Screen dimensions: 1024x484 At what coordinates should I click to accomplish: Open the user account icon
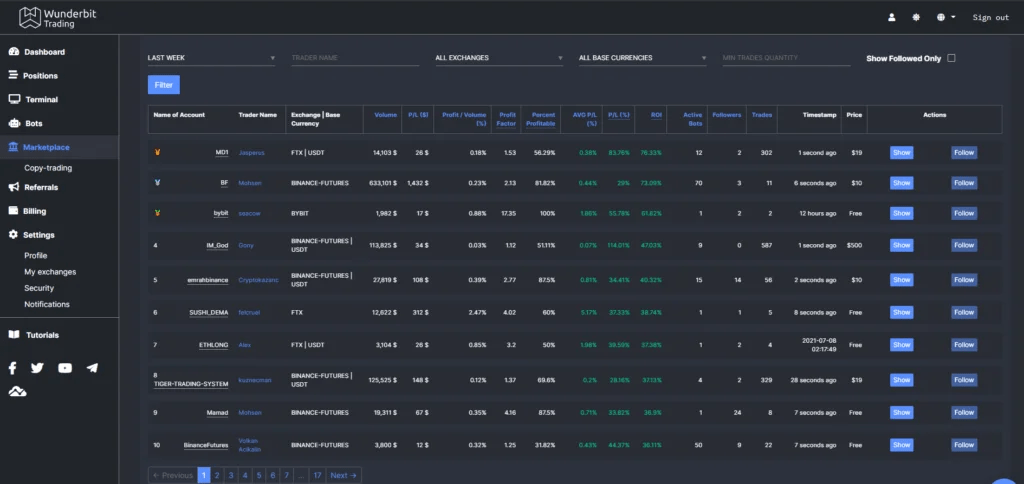pos(891,18)
